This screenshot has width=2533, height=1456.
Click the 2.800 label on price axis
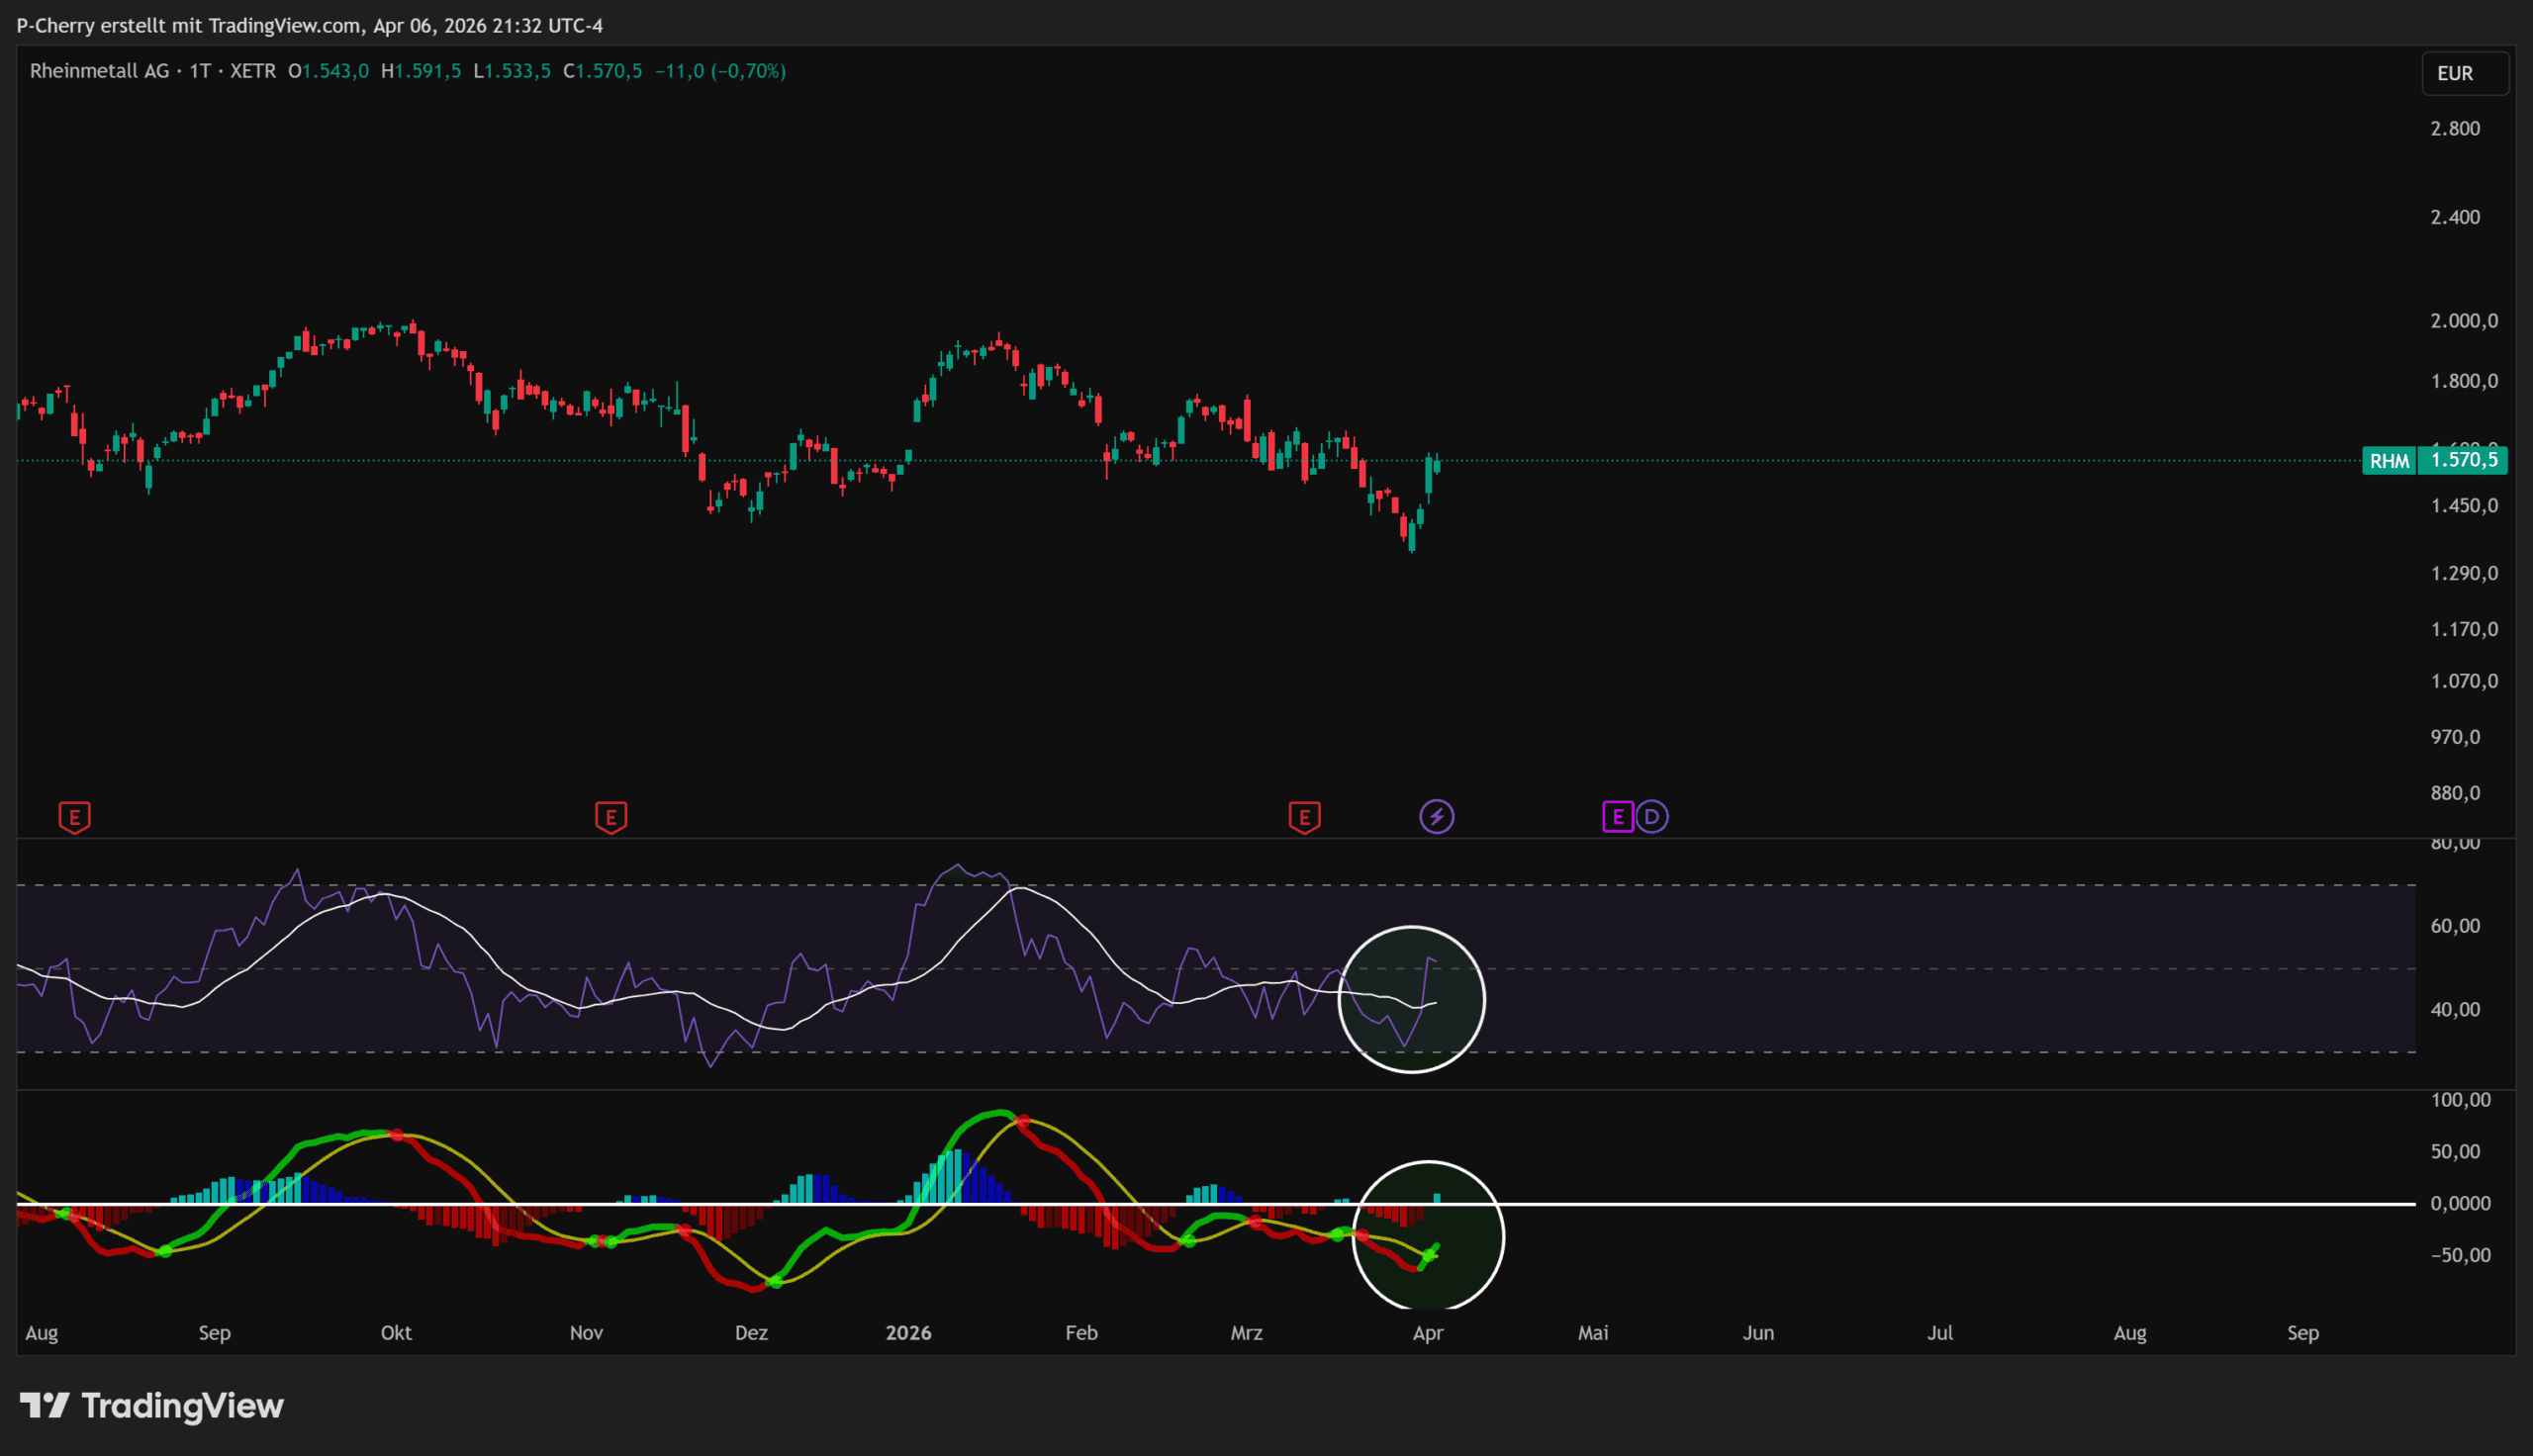pyautogui.click(x=2455, y=128)
